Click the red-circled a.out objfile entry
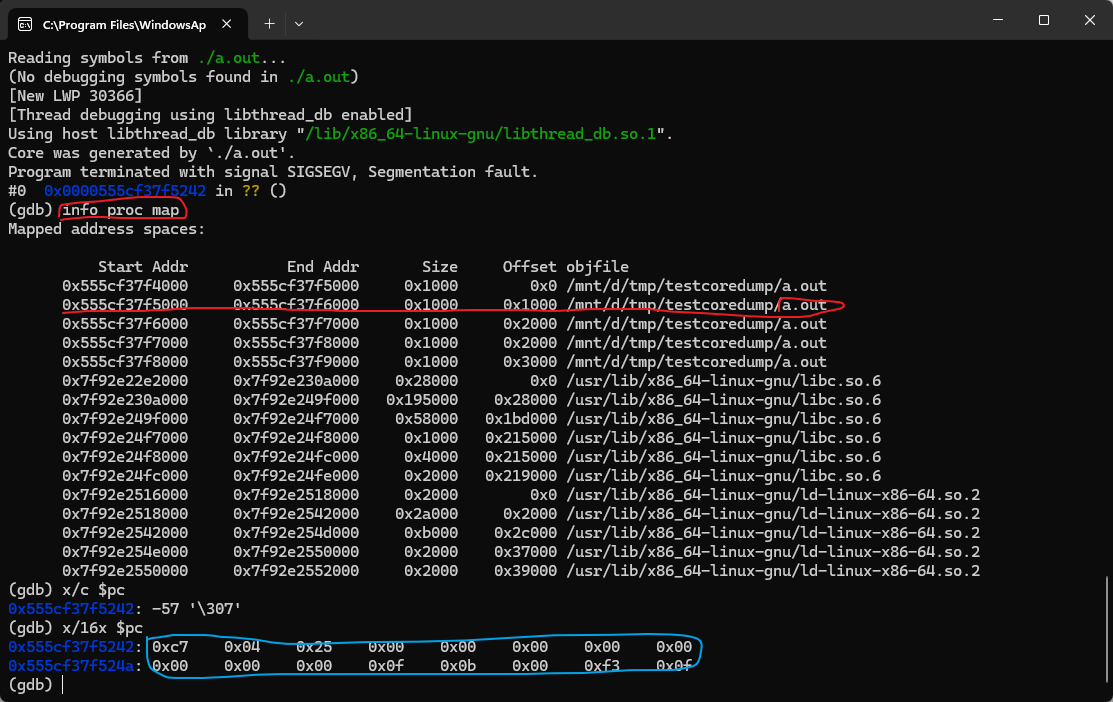Viewport: 1113px width, 702px height. pyautogui.click(x=805, y=305)
